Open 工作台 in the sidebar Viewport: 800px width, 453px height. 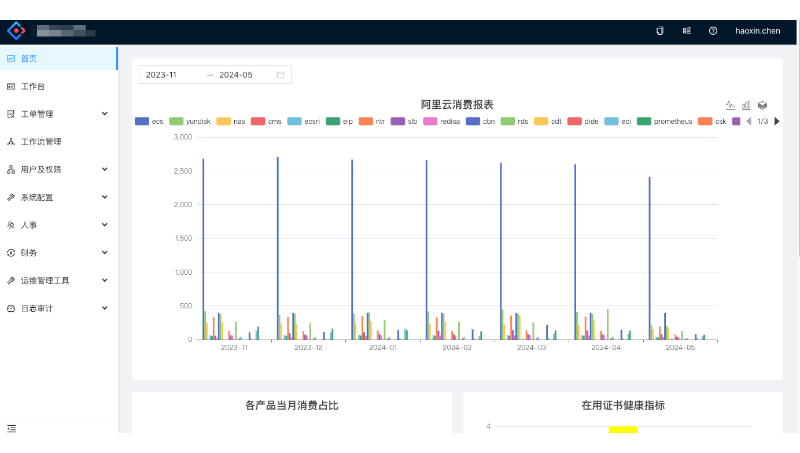tap(59, 86)
